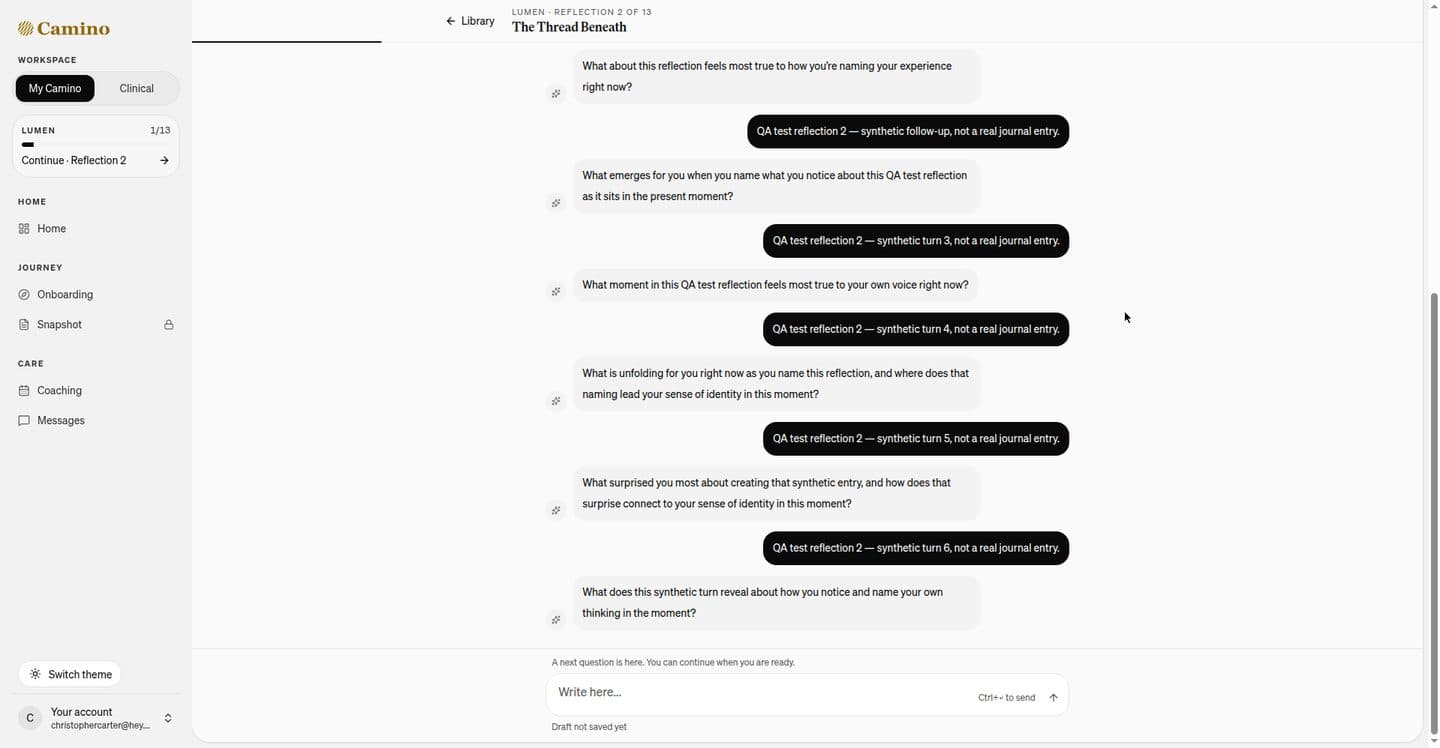Click the Coaching calendar icon
This screenshot has width=1440, height=748.
24,391
